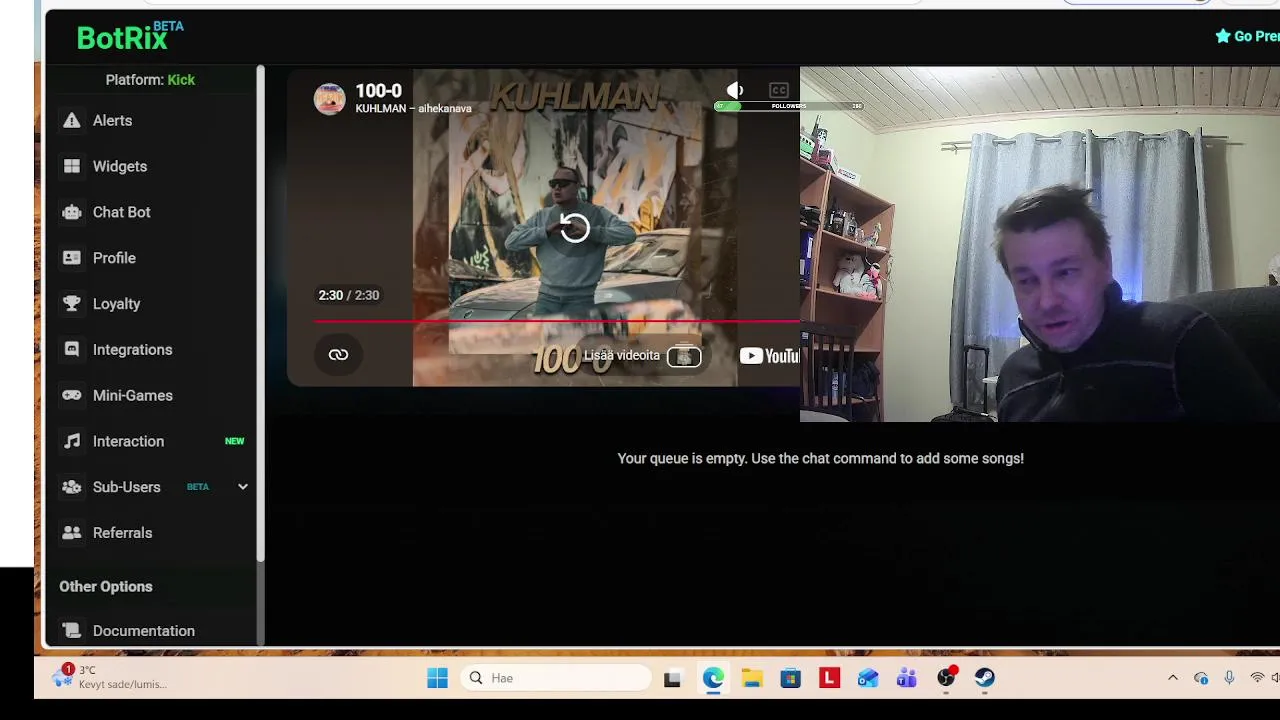This screenshot has height=720, width=1280.
Task: Open Microsoft Teams on taskbar
Action: pos(907,678)
